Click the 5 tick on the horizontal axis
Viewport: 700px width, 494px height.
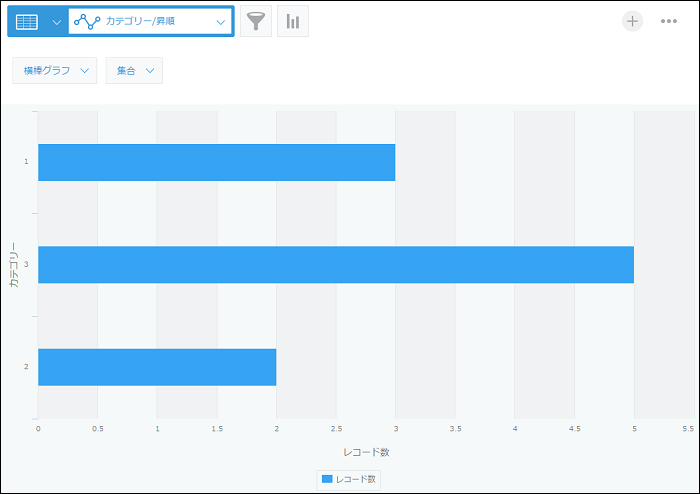(x=634, y=428)
